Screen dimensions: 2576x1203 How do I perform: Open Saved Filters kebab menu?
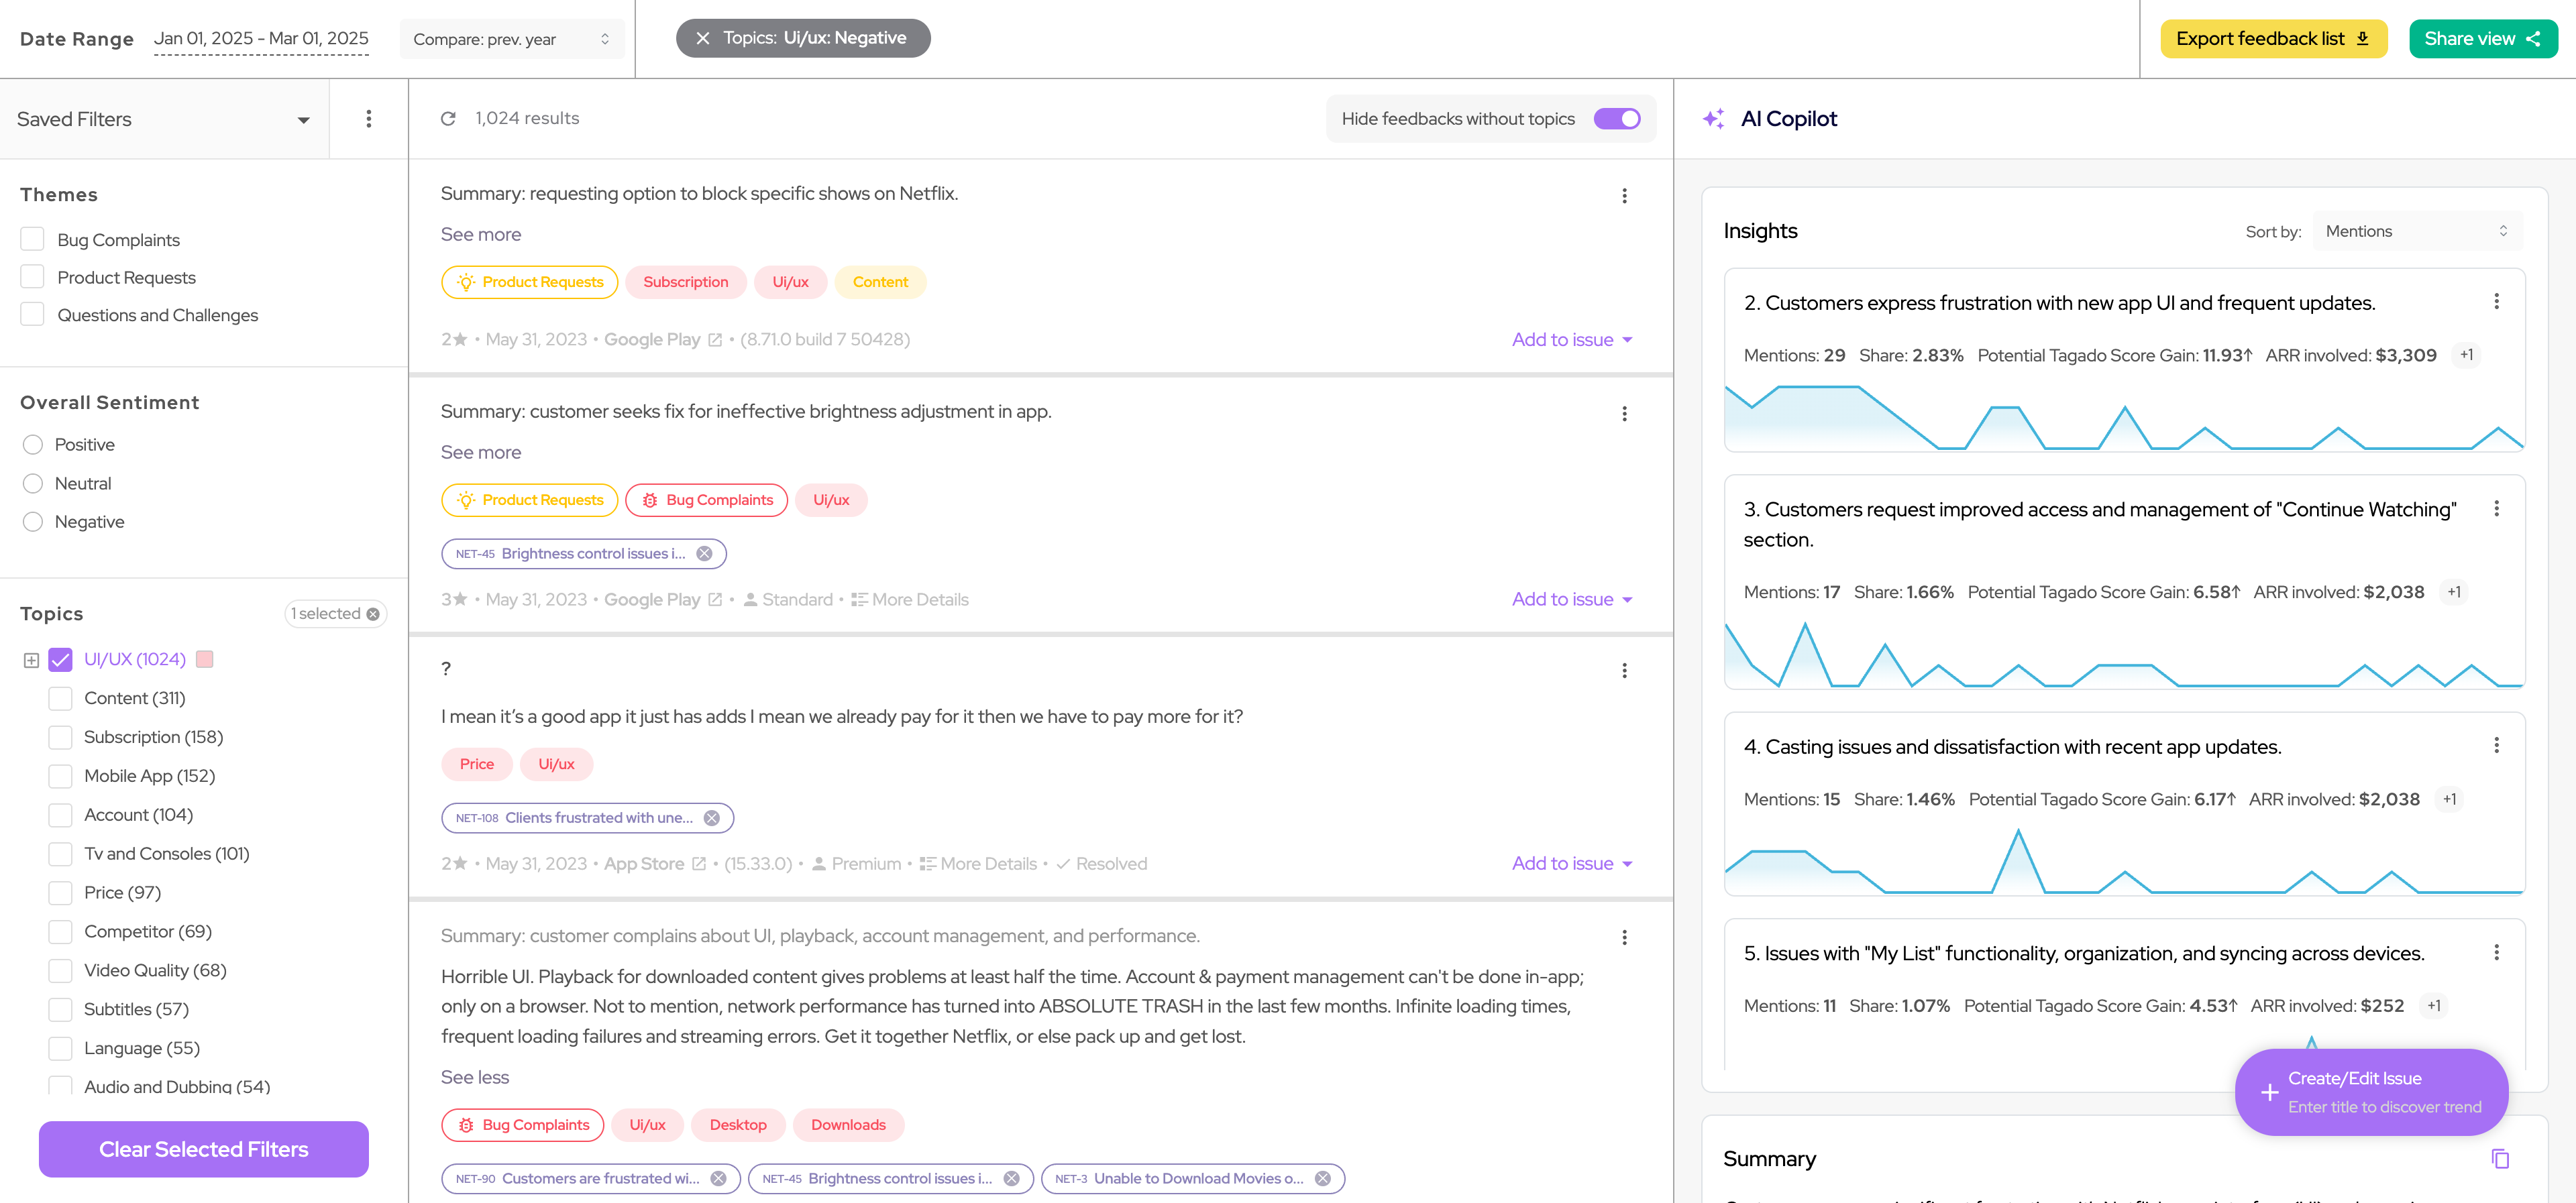tap(369, 119)
